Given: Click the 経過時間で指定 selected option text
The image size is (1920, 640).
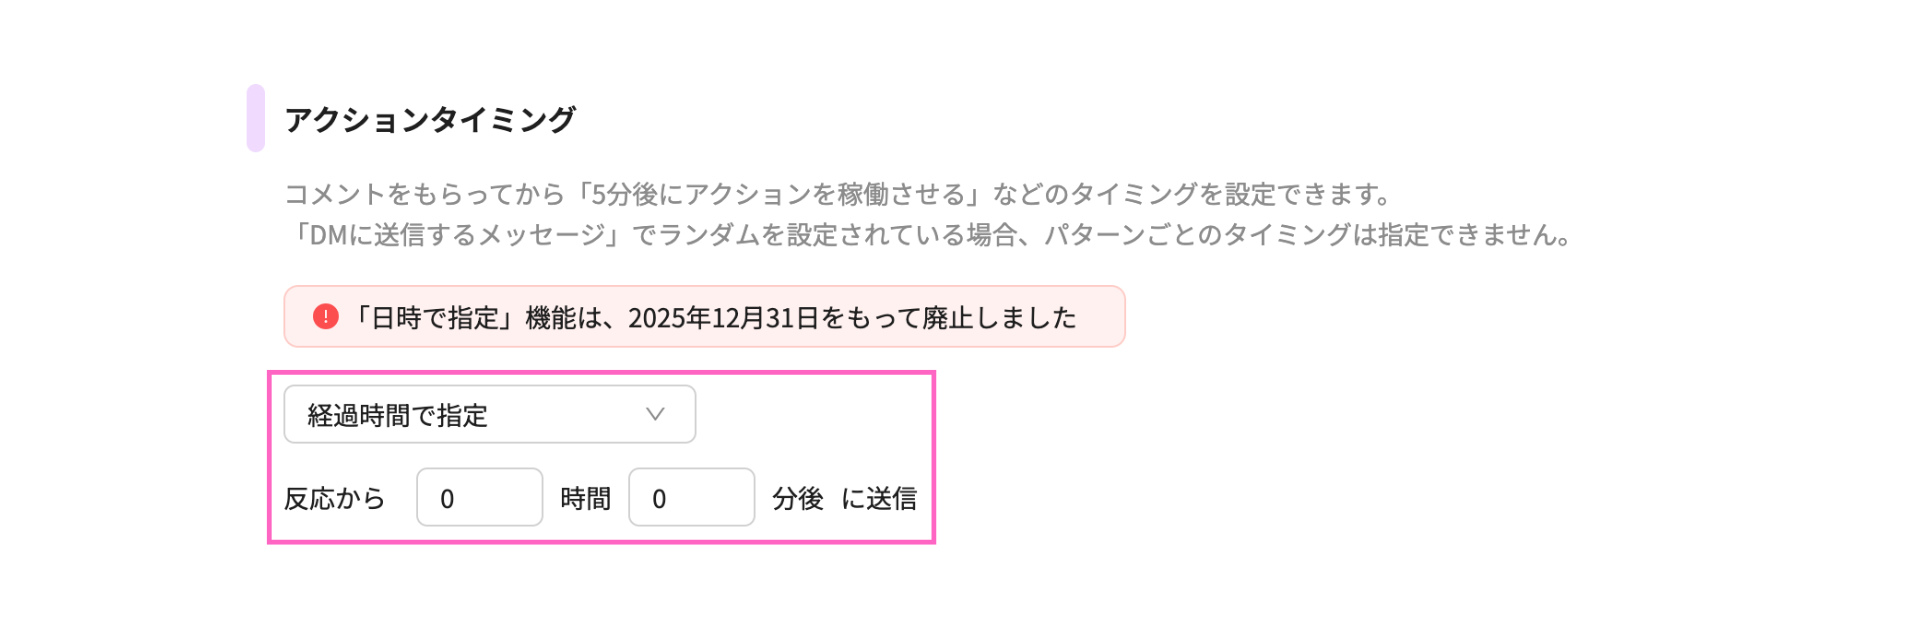Looking at the screenshot, I should [398, 415].
